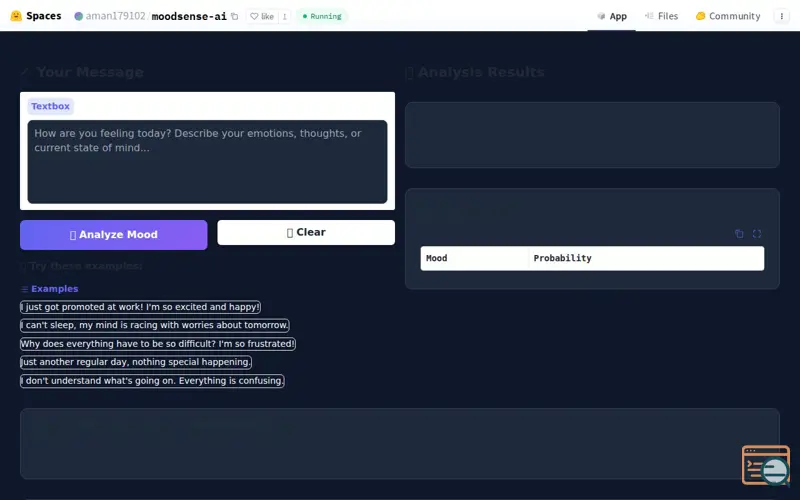Screen dimensions: 800x500
Task: Click the Mood column header
Action: click(474, 258)
